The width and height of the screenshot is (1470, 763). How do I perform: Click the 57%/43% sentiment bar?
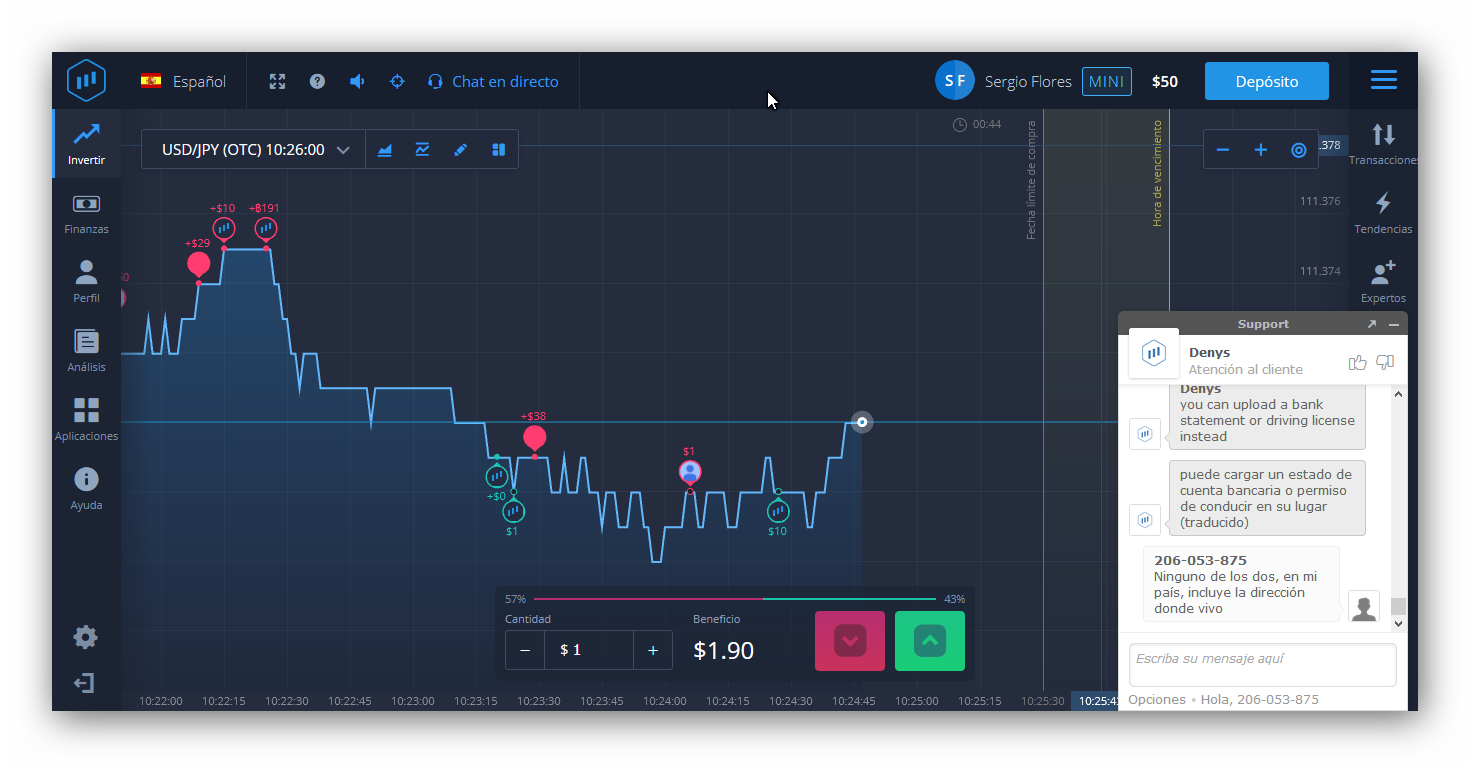pos(735,599)
